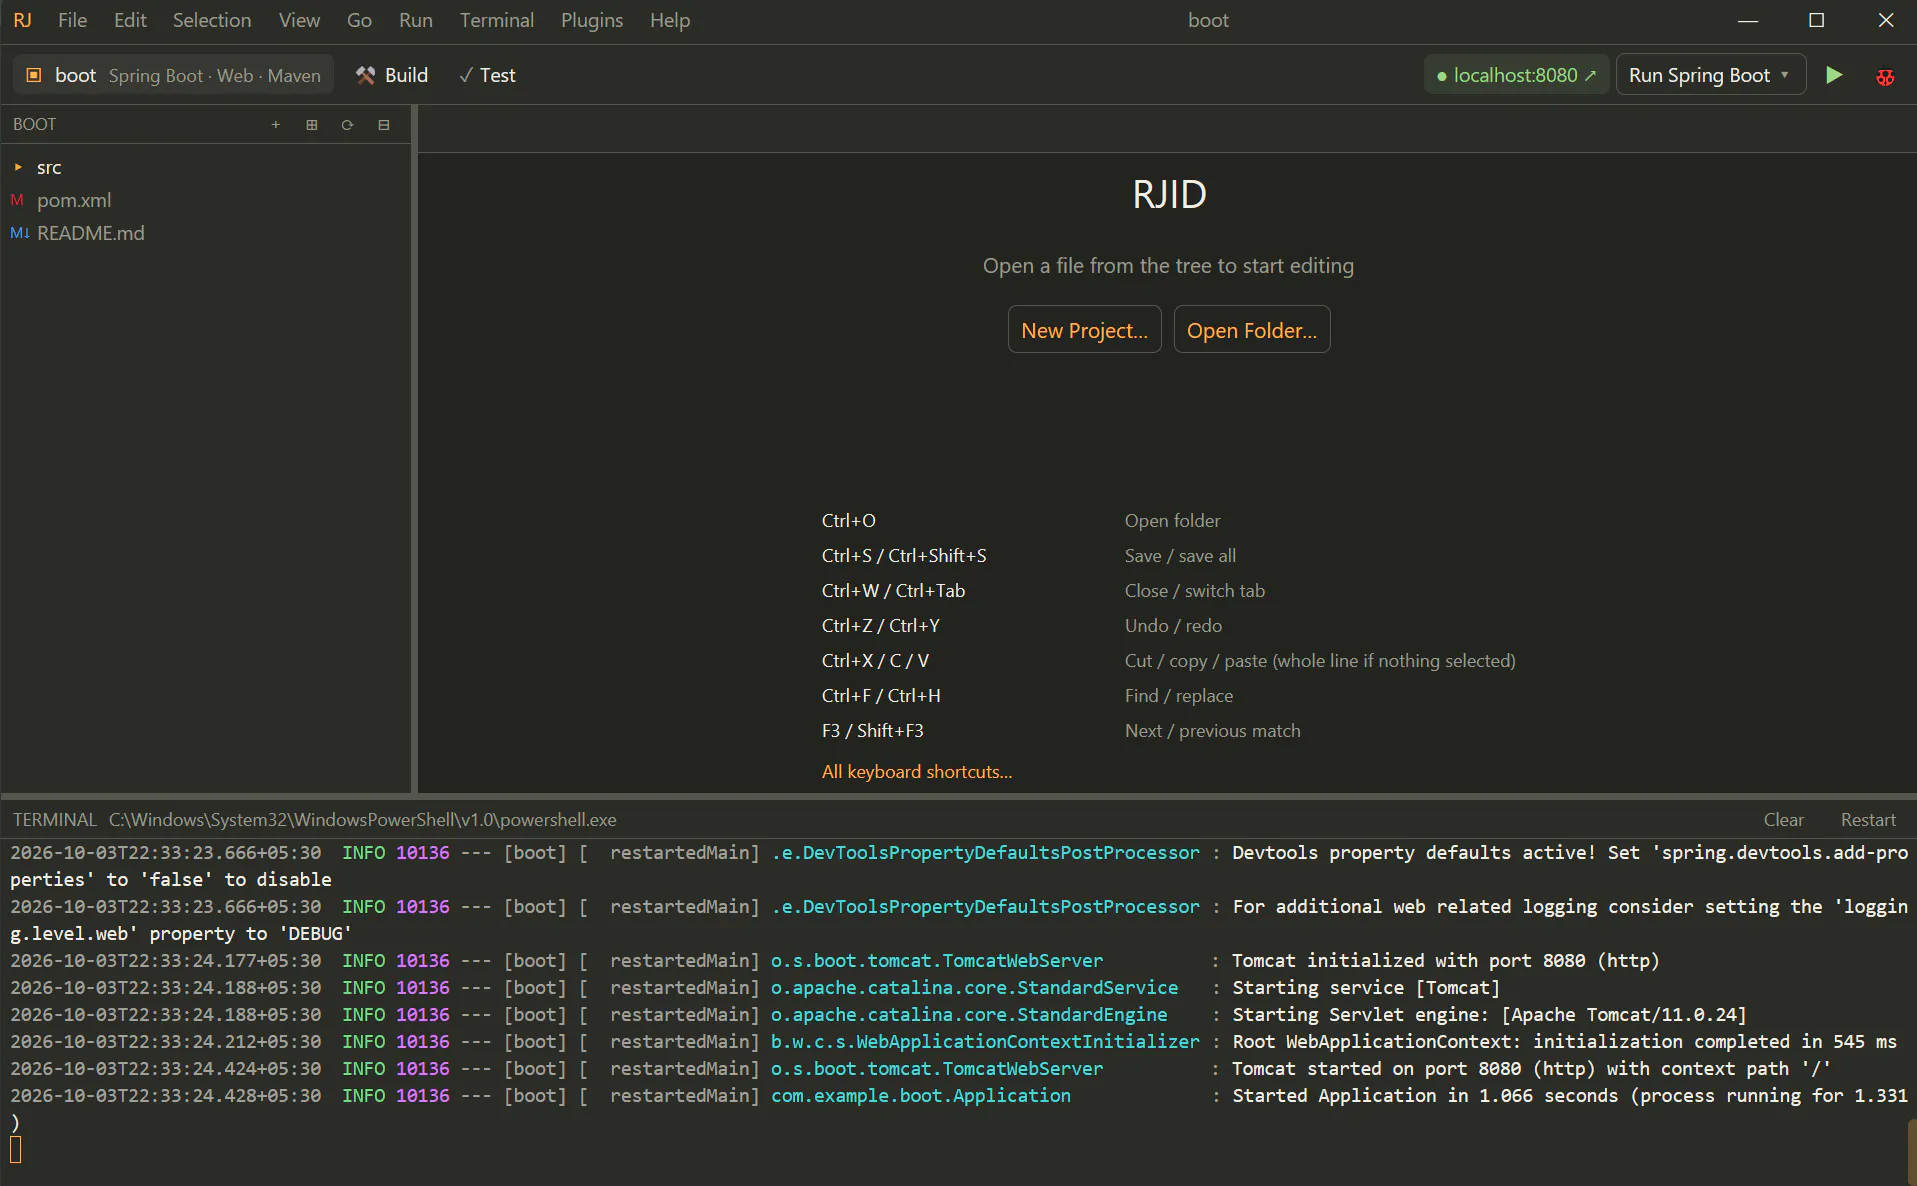Click the Open Folder... button
1917x1186 pixels.
[x=1251, y=330]
